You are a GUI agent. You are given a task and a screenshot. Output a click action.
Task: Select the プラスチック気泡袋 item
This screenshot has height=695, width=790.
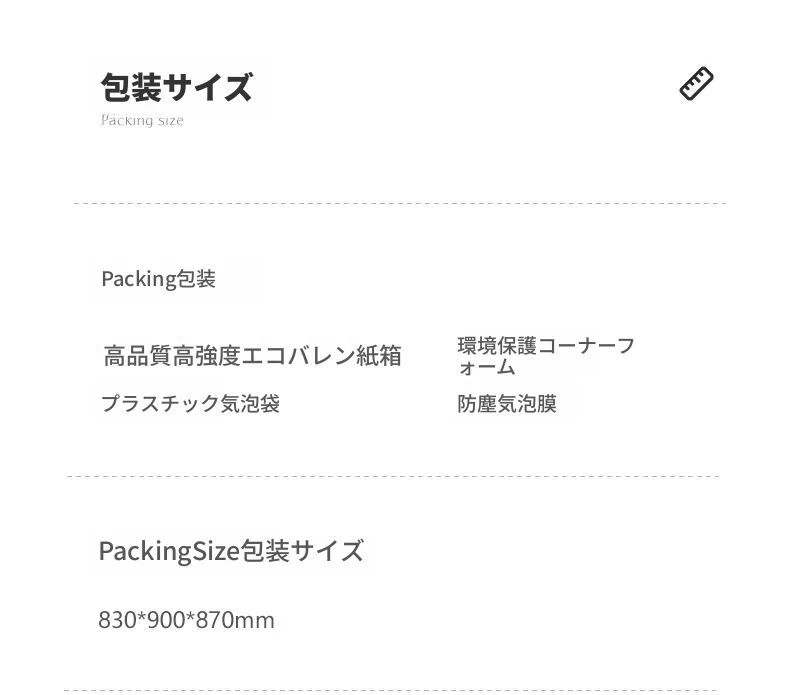click(x=190, y=403)
